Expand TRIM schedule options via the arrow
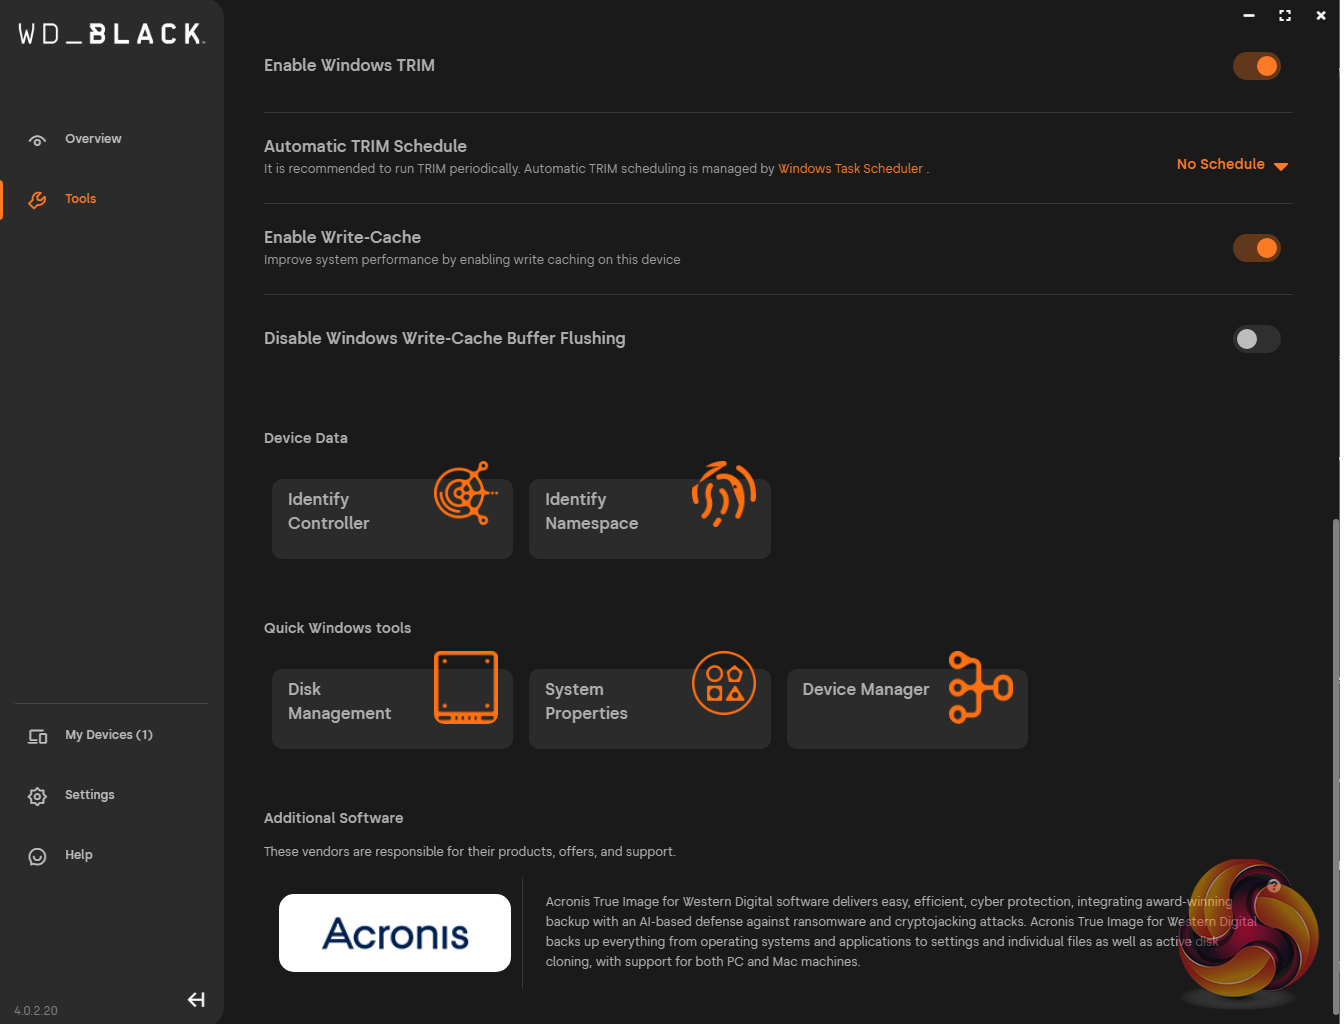The width and height of the screenshot is (1344, 1024). (x=1281, y=166)
